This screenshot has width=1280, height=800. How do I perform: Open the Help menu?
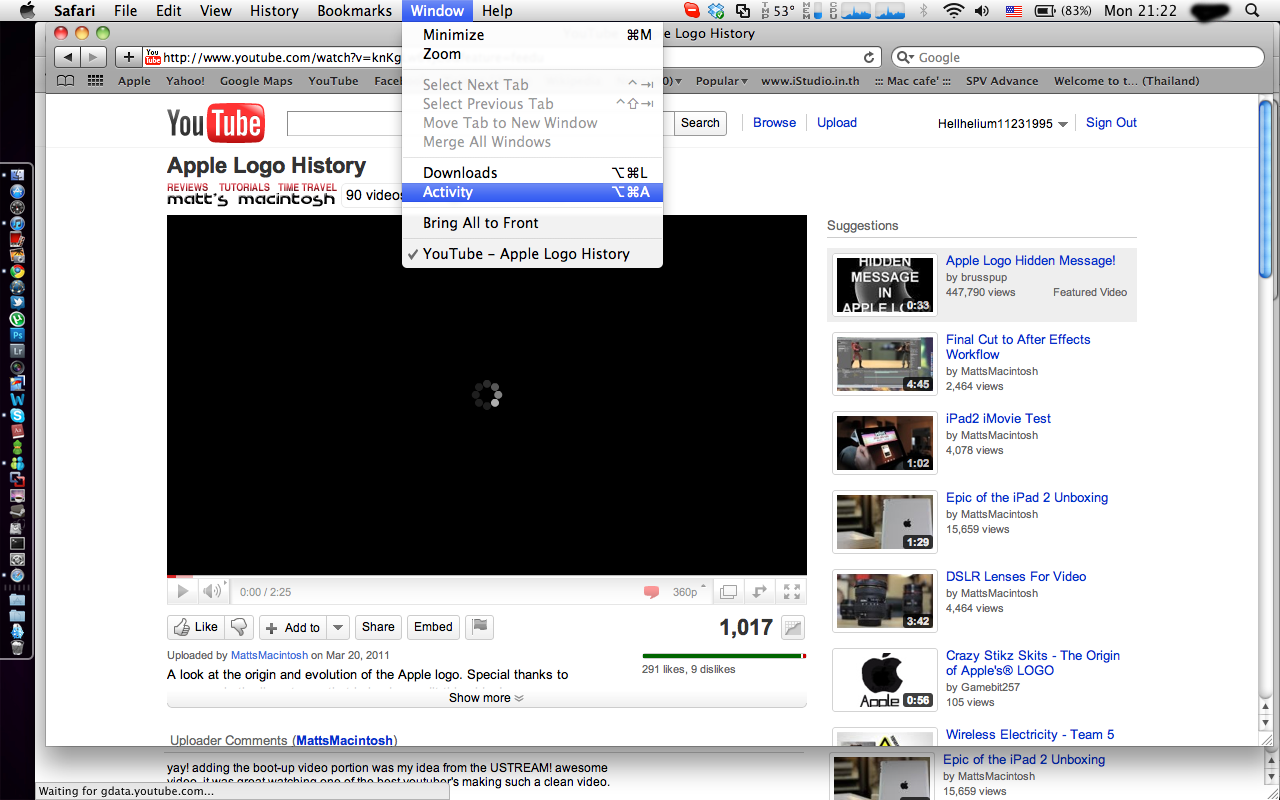pos(497,11)
